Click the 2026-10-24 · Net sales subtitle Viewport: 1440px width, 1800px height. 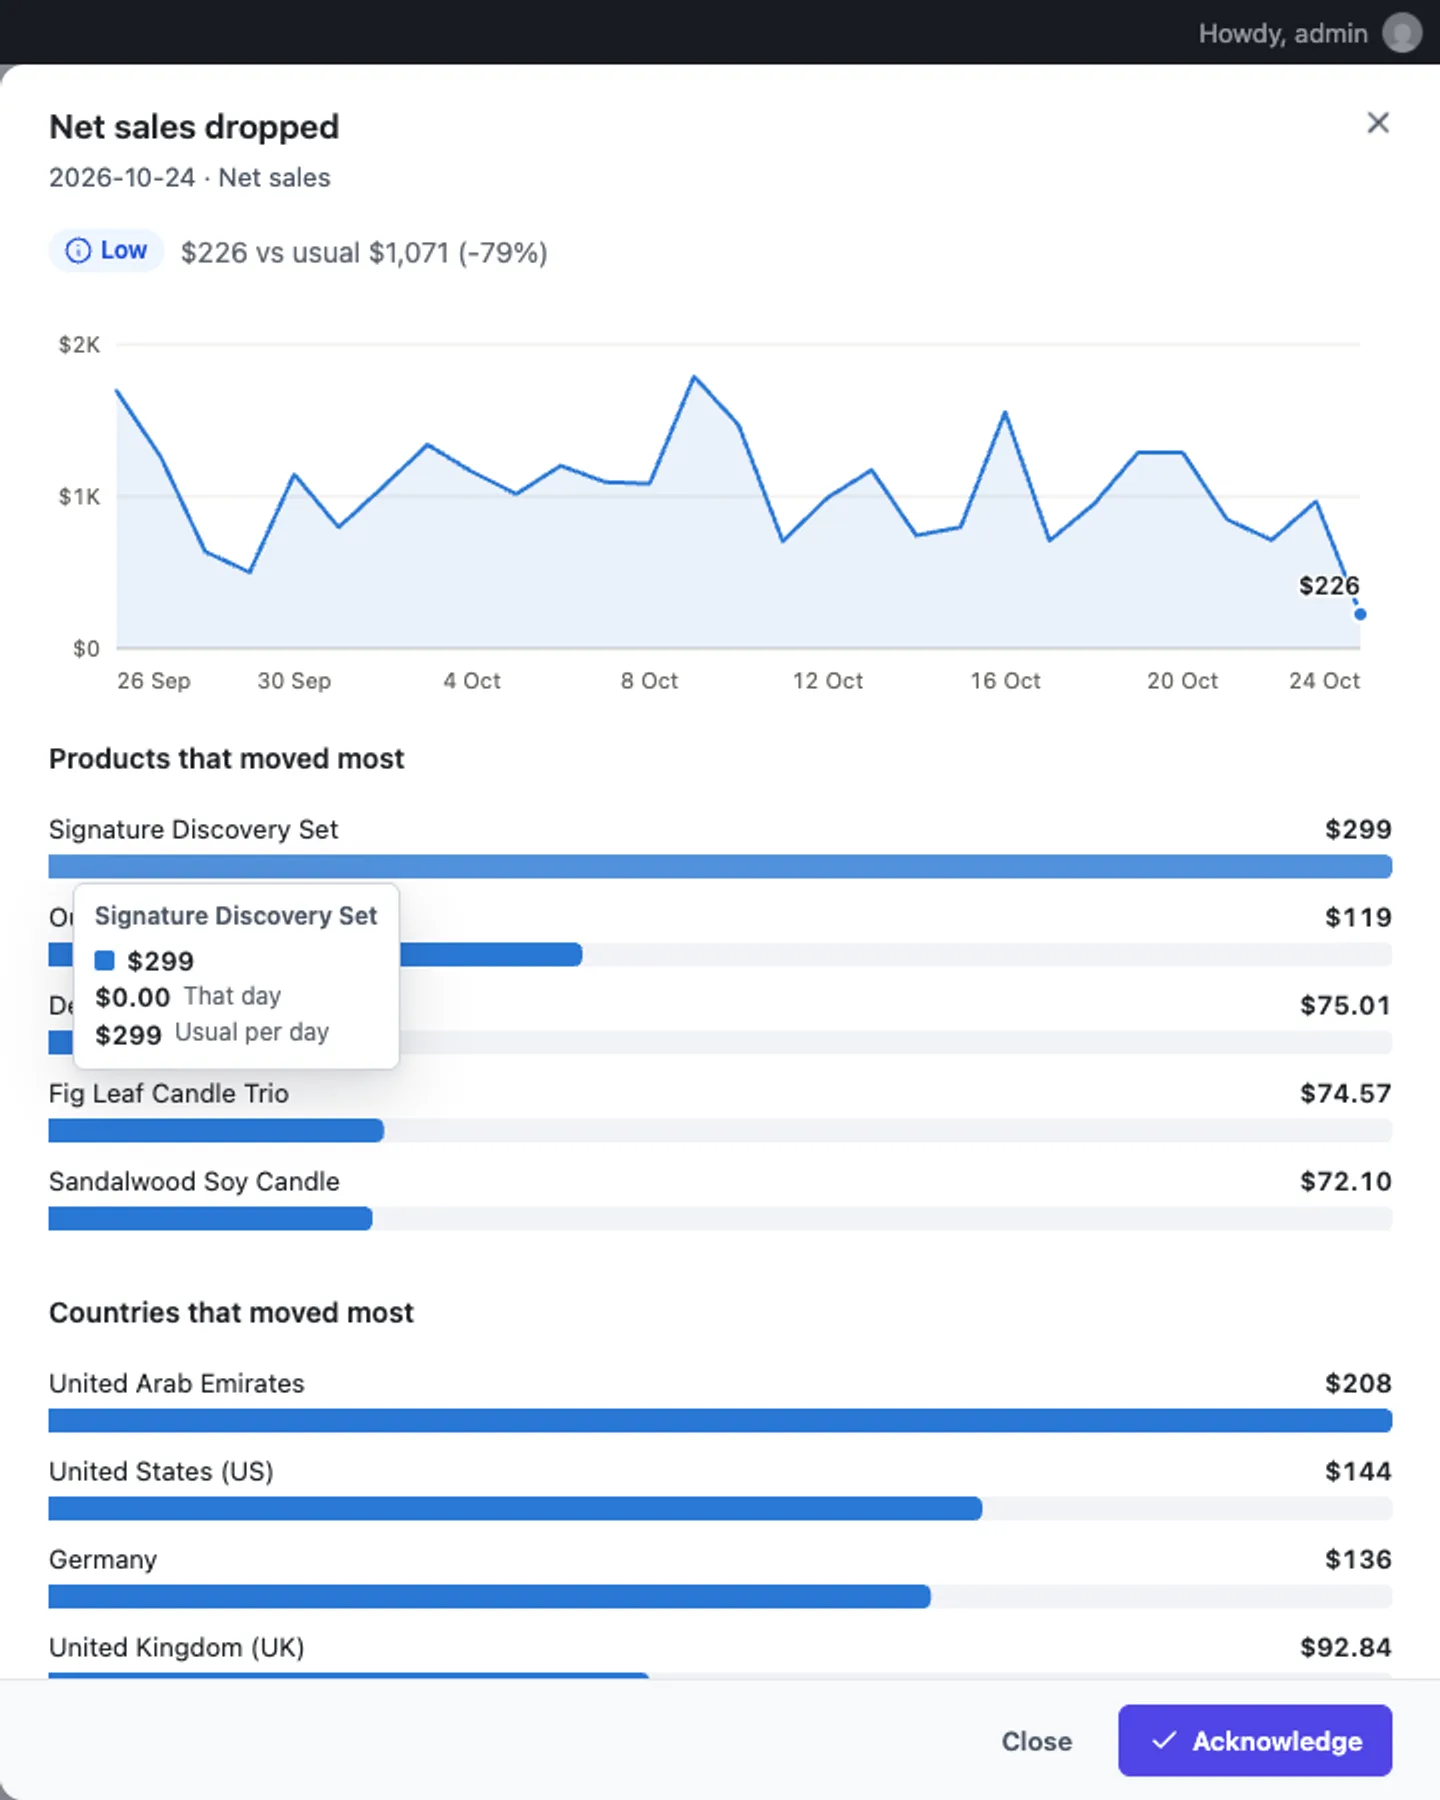(x=190, y=177)
